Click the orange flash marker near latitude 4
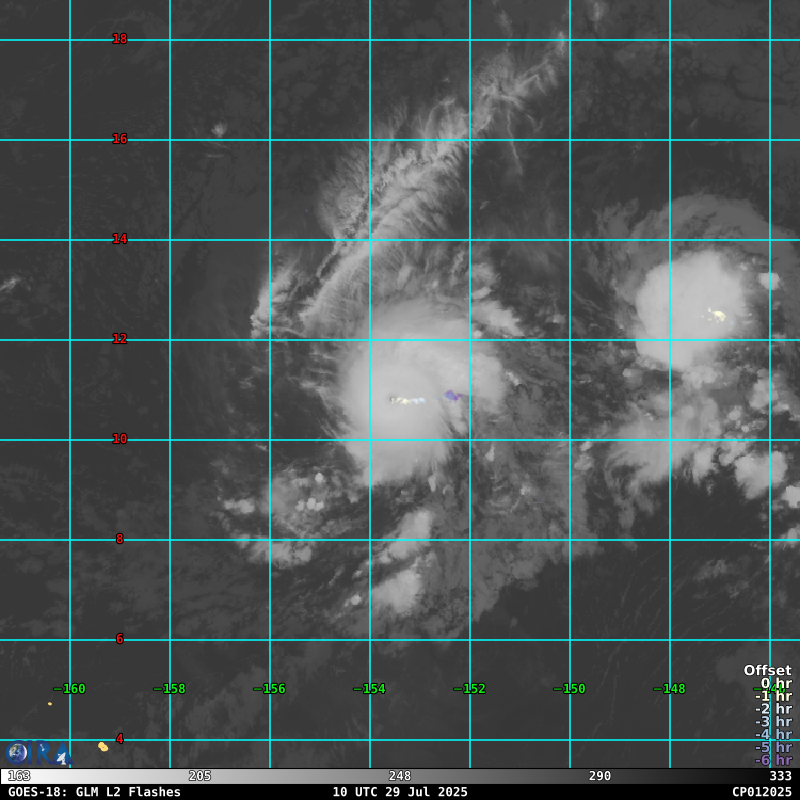The width and height of the screenshot is (800, 800). point(102,746)
